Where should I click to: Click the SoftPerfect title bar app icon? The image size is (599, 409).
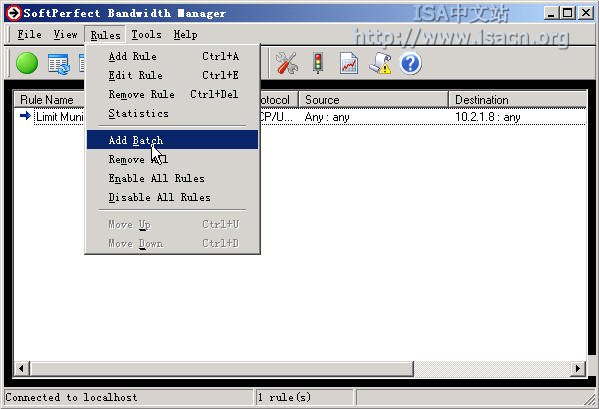coord(13,13)
